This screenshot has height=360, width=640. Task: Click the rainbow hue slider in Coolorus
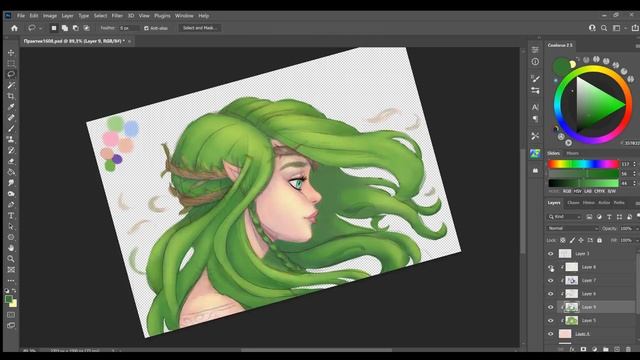point(583,164)
